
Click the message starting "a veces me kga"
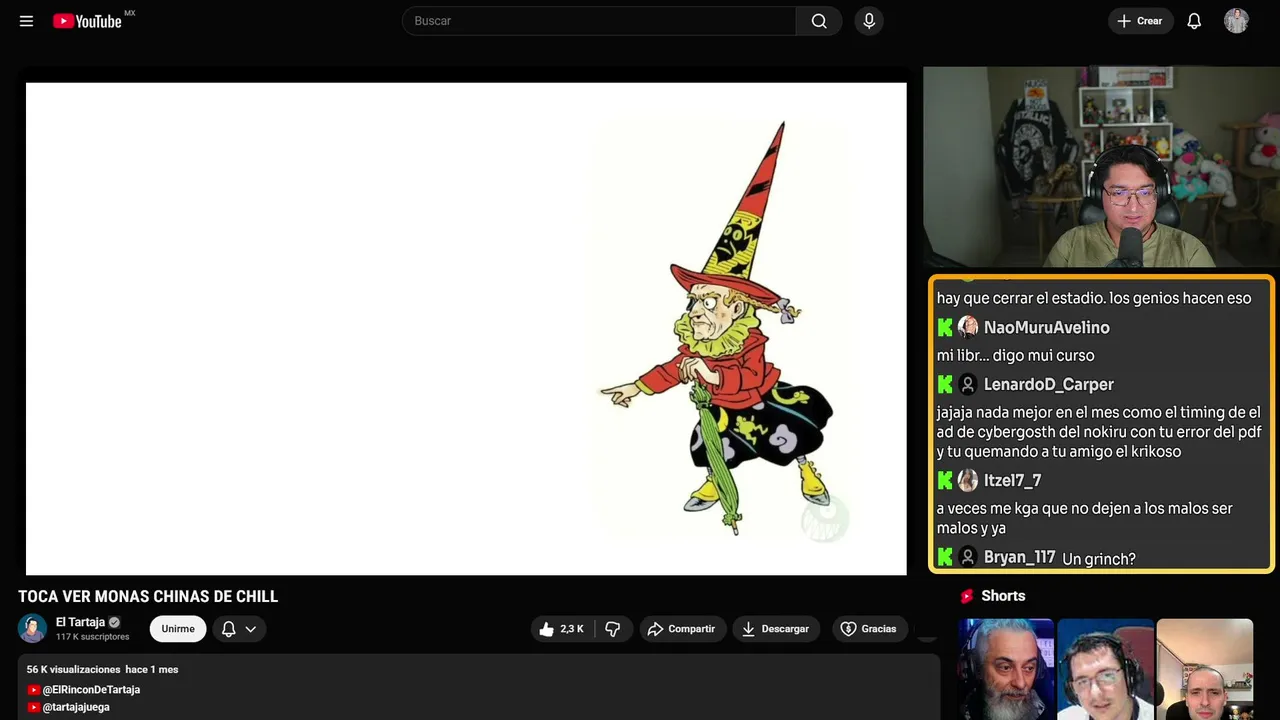click(x=1085, y=518)
